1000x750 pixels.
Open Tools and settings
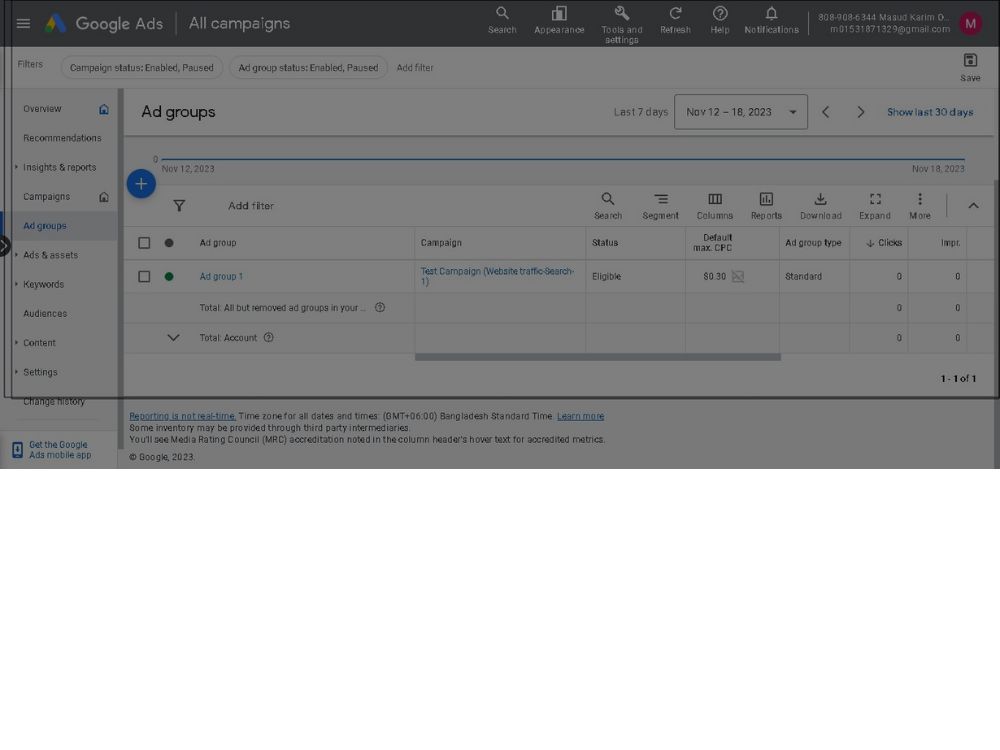(x=622, y=25)
